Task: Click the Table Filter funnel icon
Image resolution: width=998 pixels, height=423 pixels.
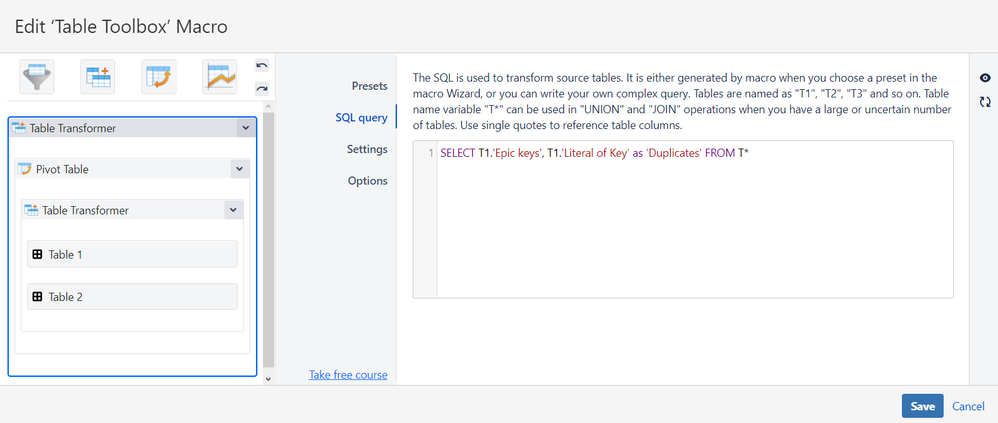Action: pyautogui.click(x=37, y=77)
